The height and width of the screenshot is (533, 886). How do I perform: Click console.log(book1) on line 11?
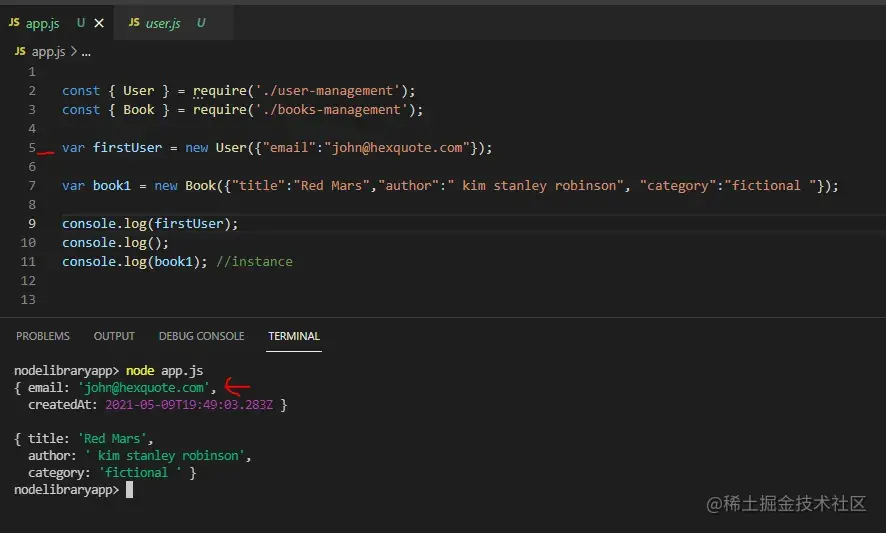tap(135, 262)
